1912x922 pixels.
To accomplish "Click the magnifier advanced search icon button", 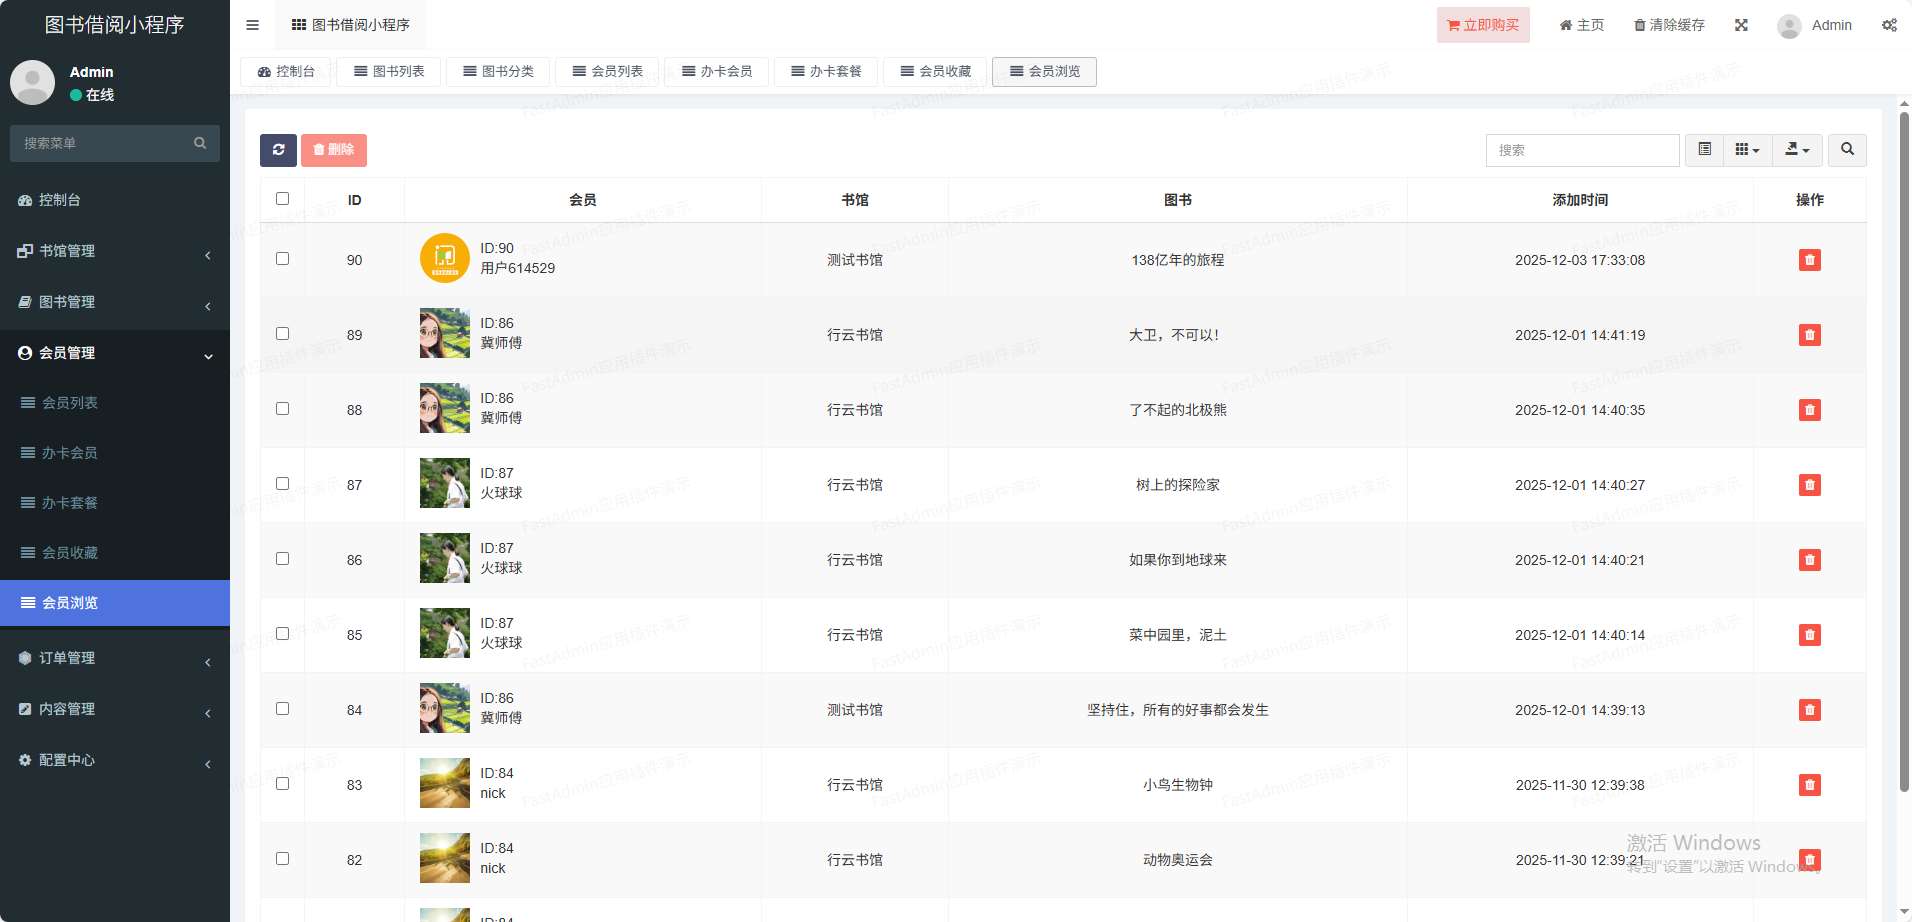I will [x=1847, y=150].
